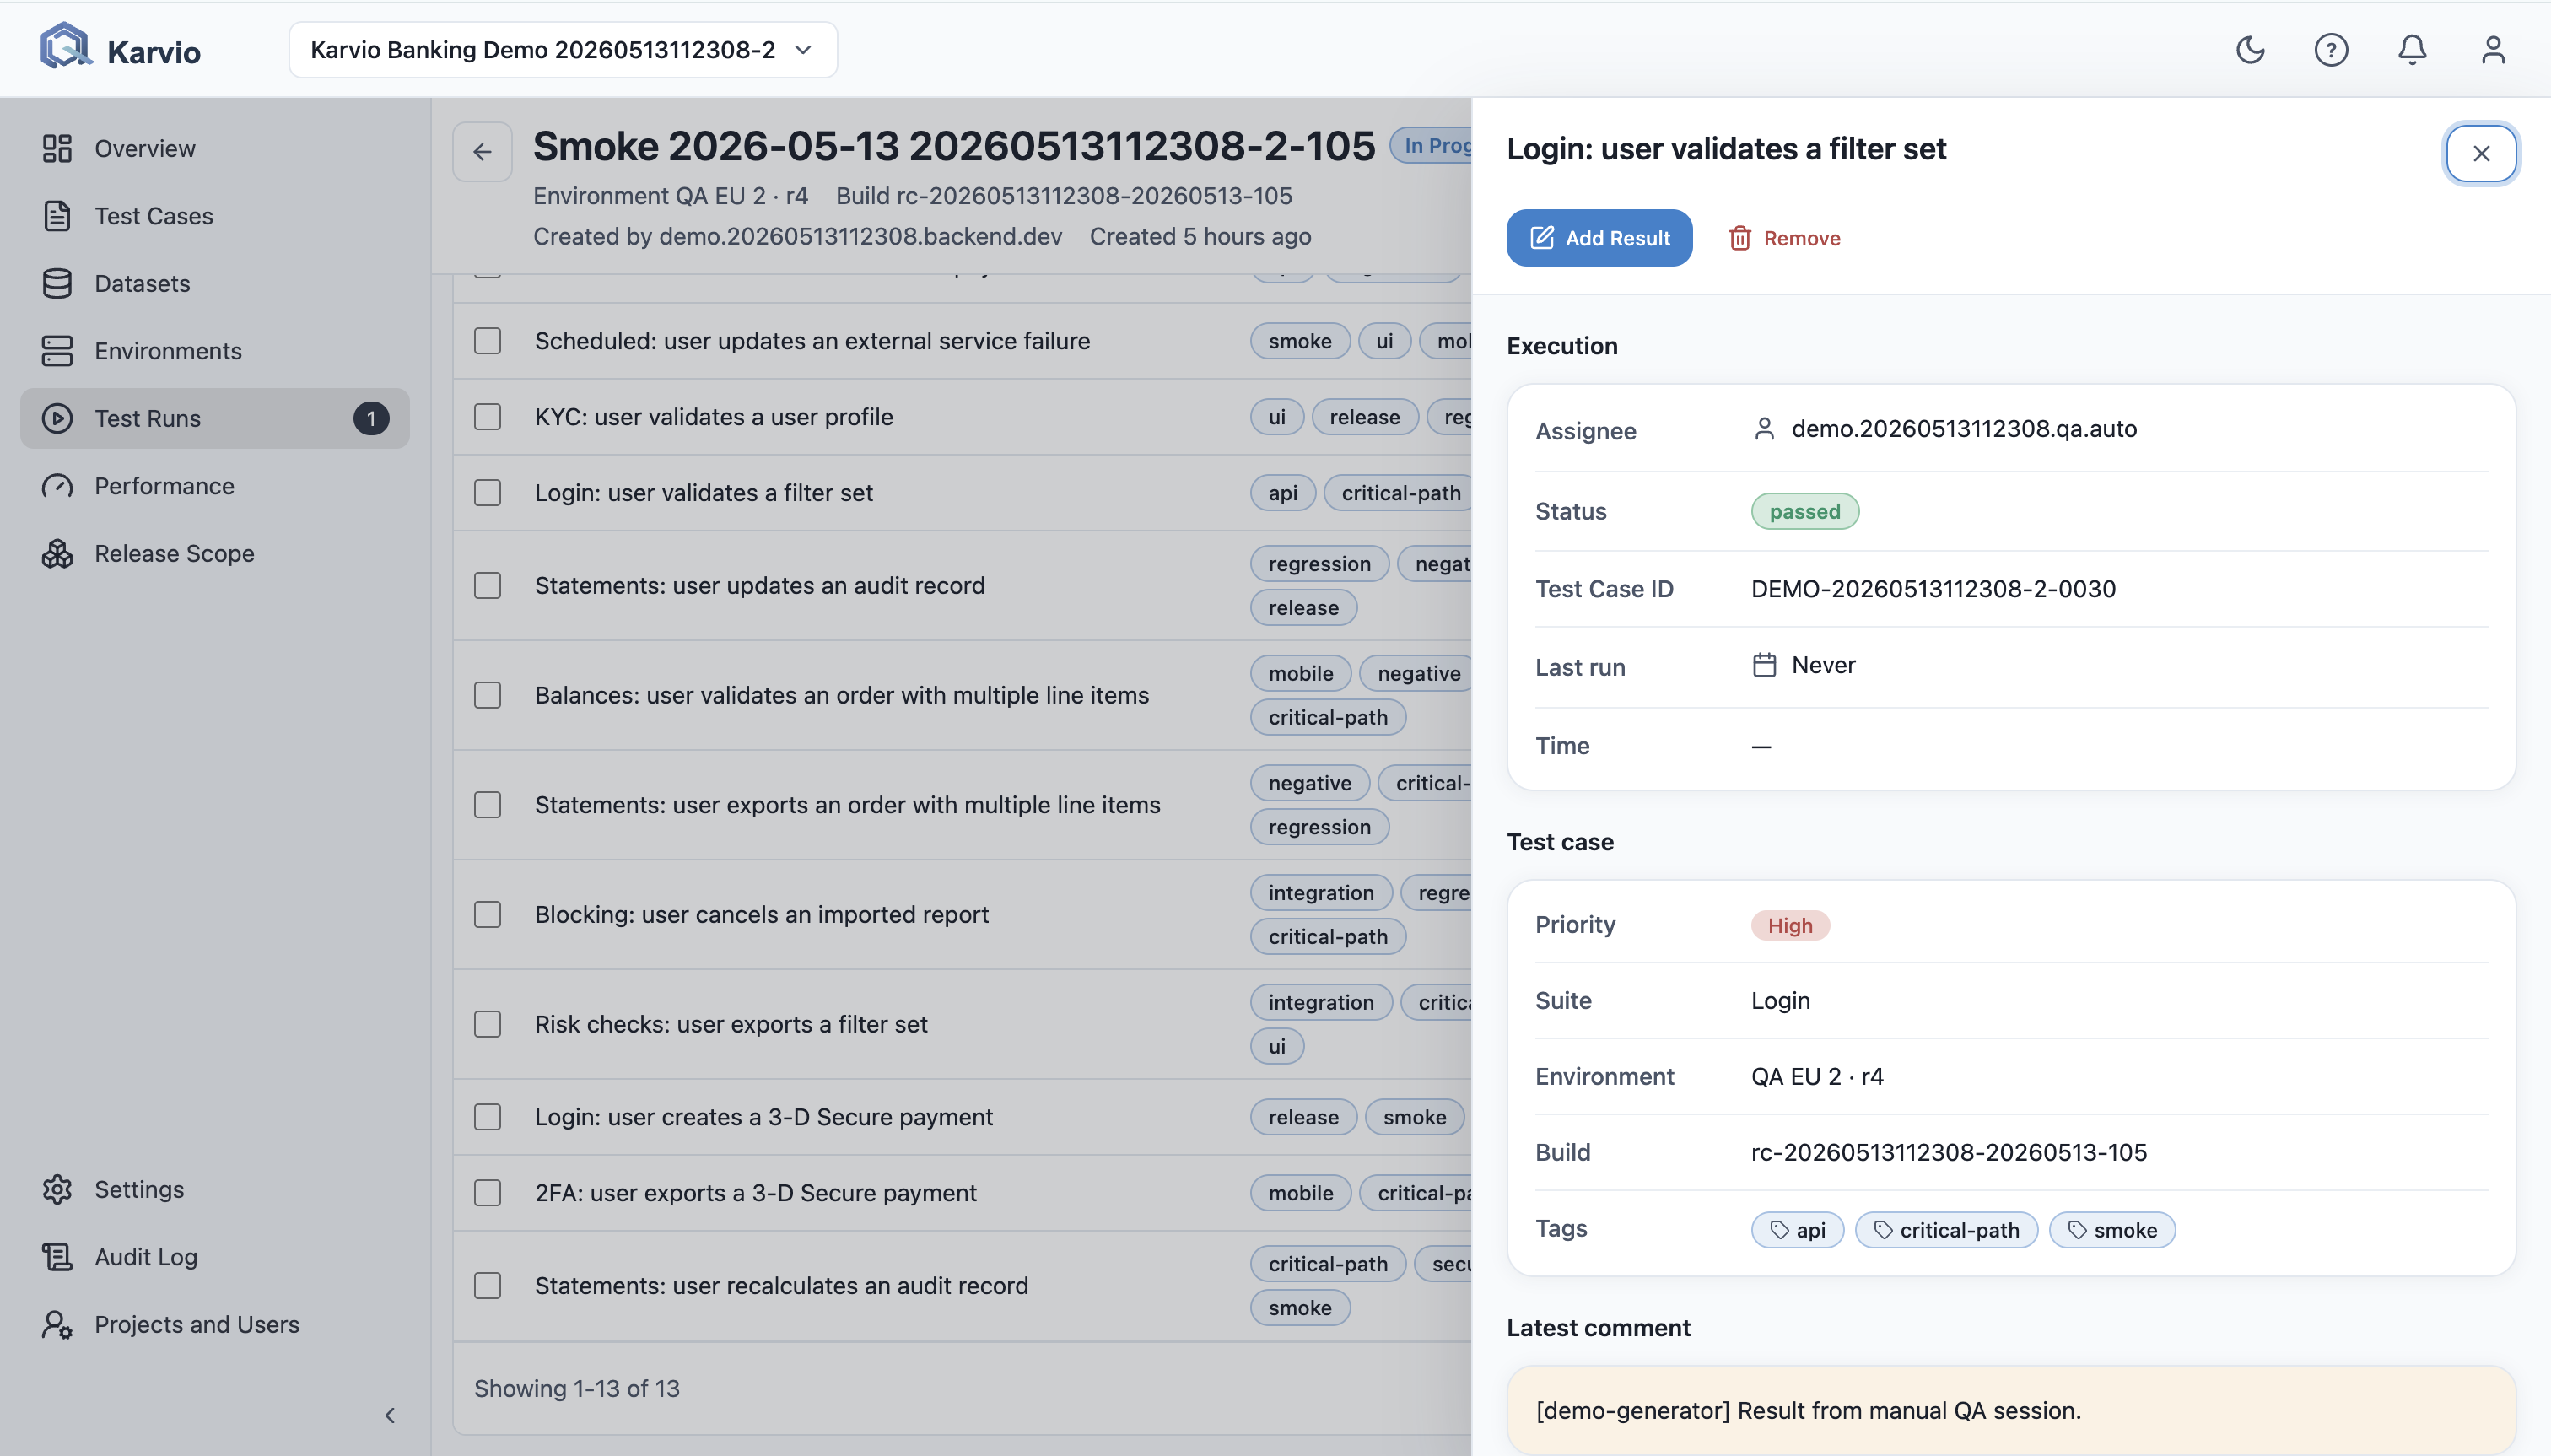Go back with the arrow button
This screenshot has width=2551, height=1456.
pyautogui.click(x=482, y=152)
